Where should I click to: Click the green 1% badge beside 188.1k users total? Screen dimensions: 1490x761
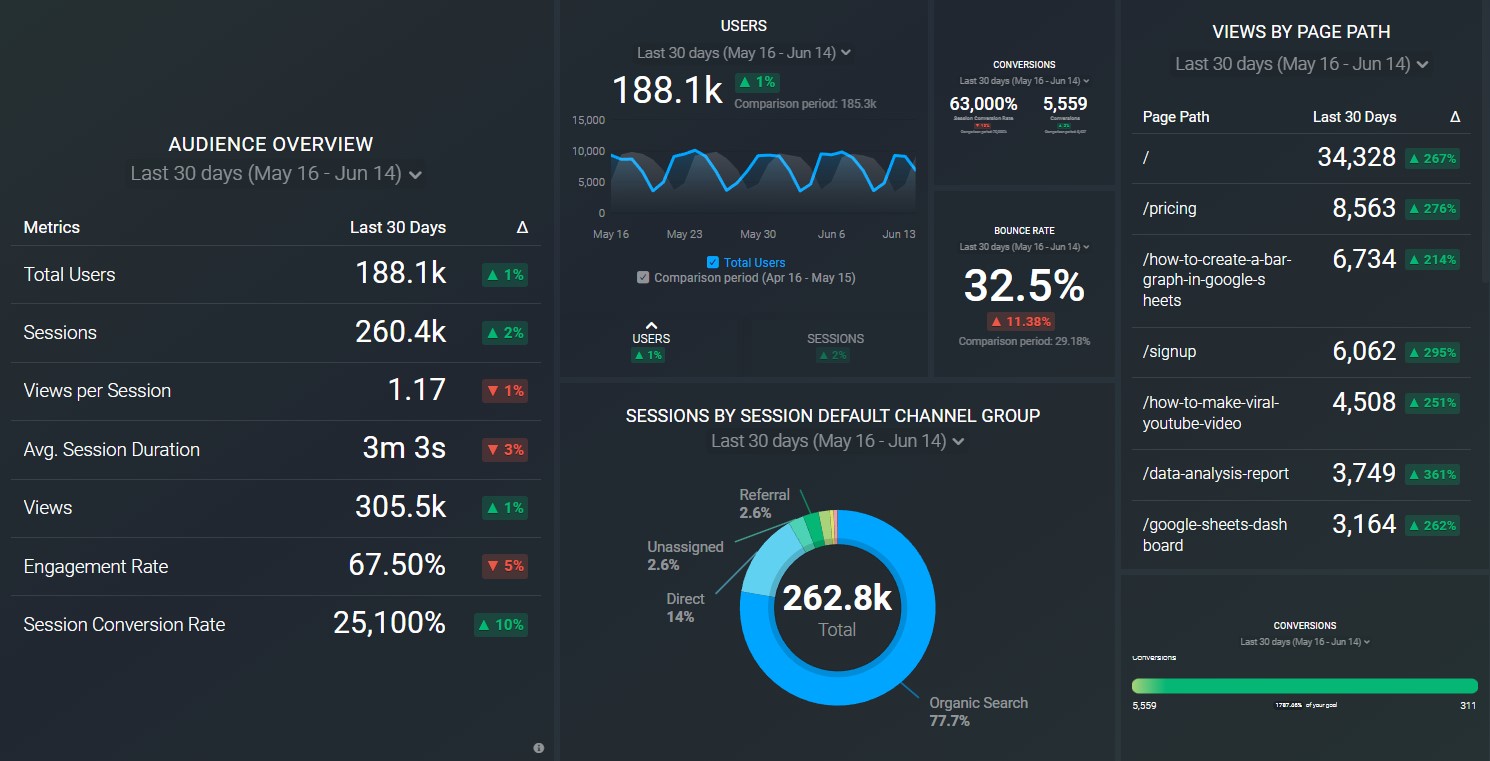coord(757,82)
